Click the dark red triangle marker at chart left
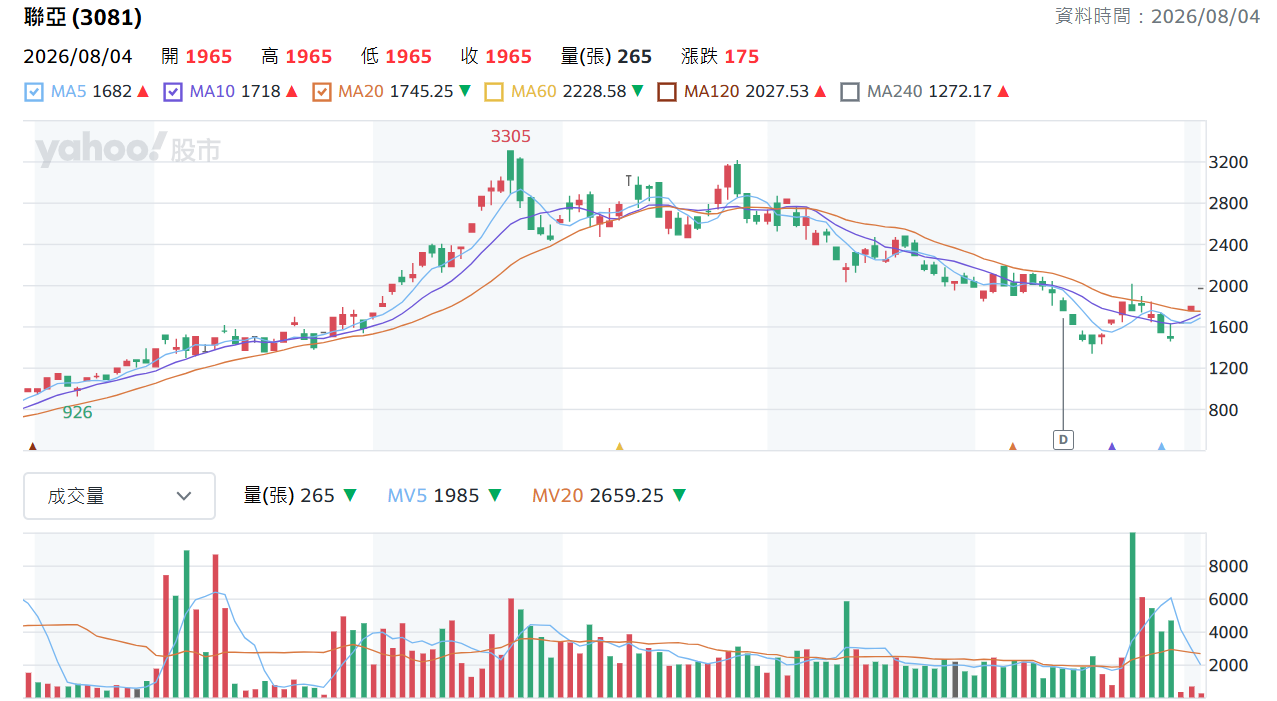The width and height of the screenshot is (1277, 701). pyautogui.click(x=33, y=446)
